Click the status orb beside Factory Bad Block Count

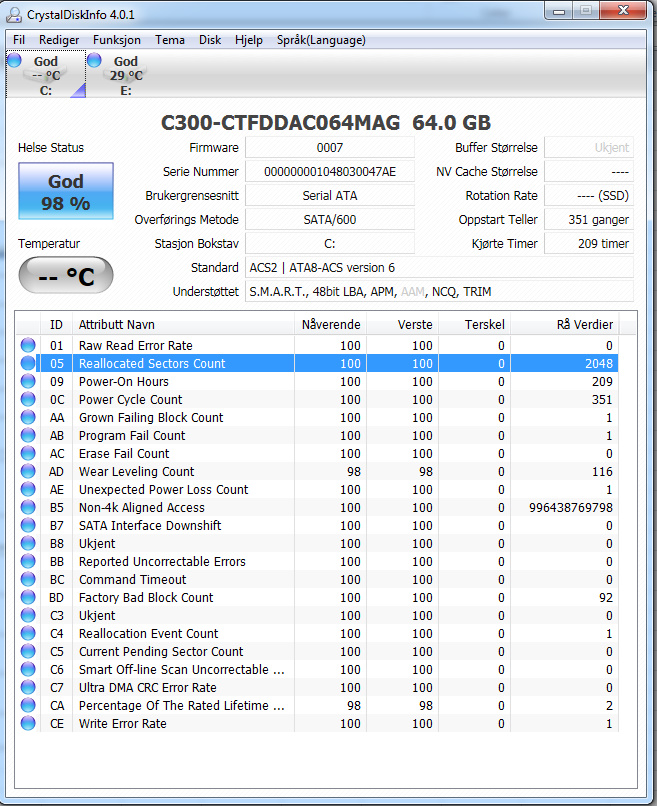[28, 597]
